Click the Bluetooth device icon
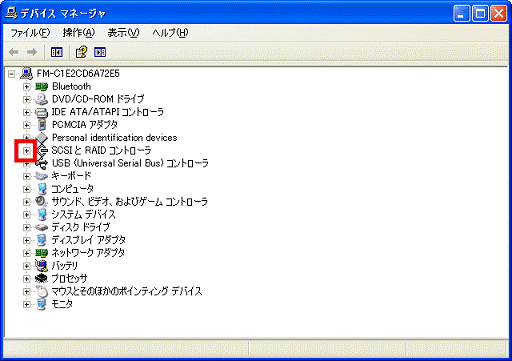Viewport: 512px width, 361px height. pos(42,87)
